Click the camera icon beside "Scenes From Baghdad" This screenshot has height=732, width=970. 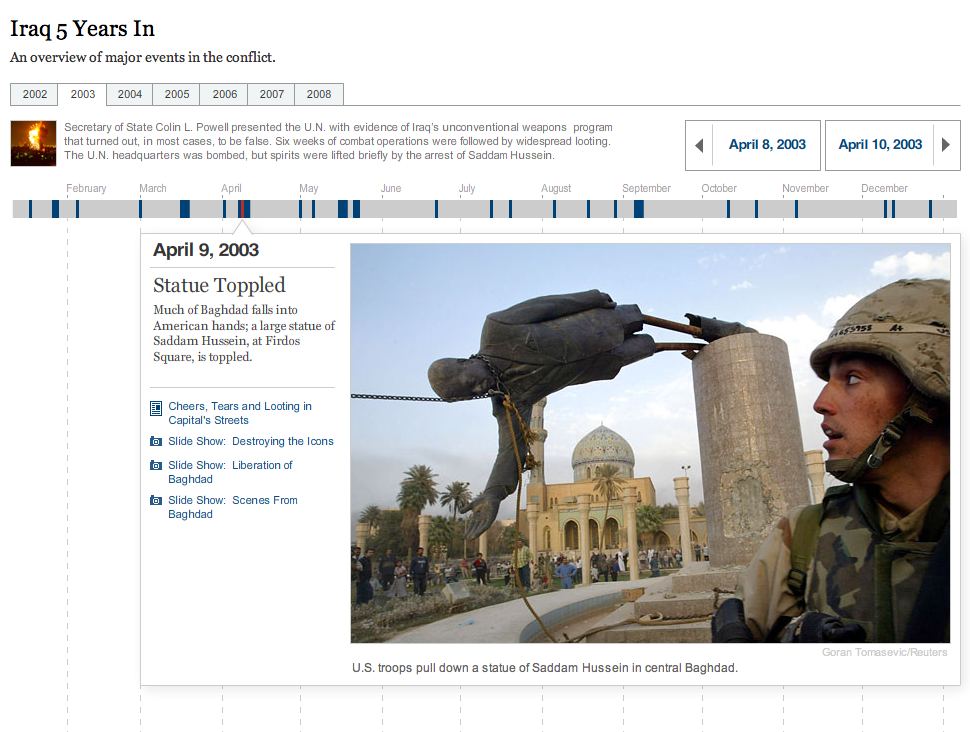155,500
